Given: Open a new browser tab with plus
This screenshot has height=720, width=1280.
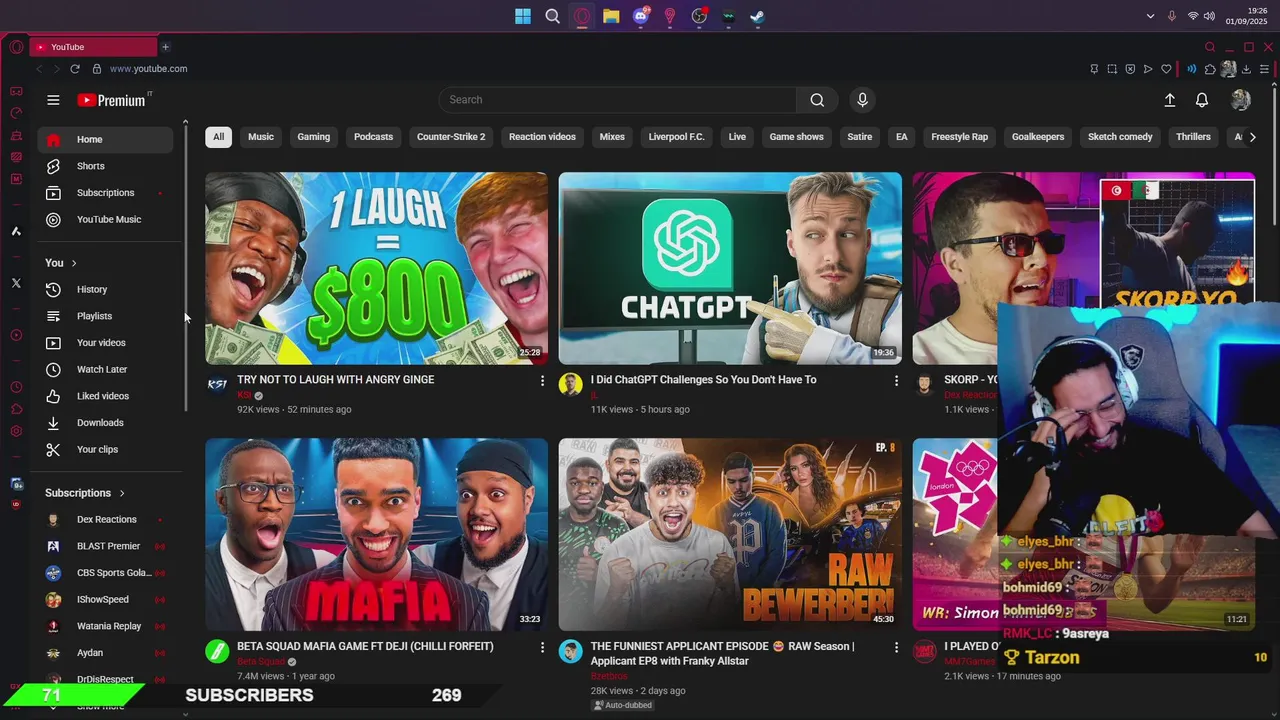Looking at the screenshot, I should (x=165, y=47).
